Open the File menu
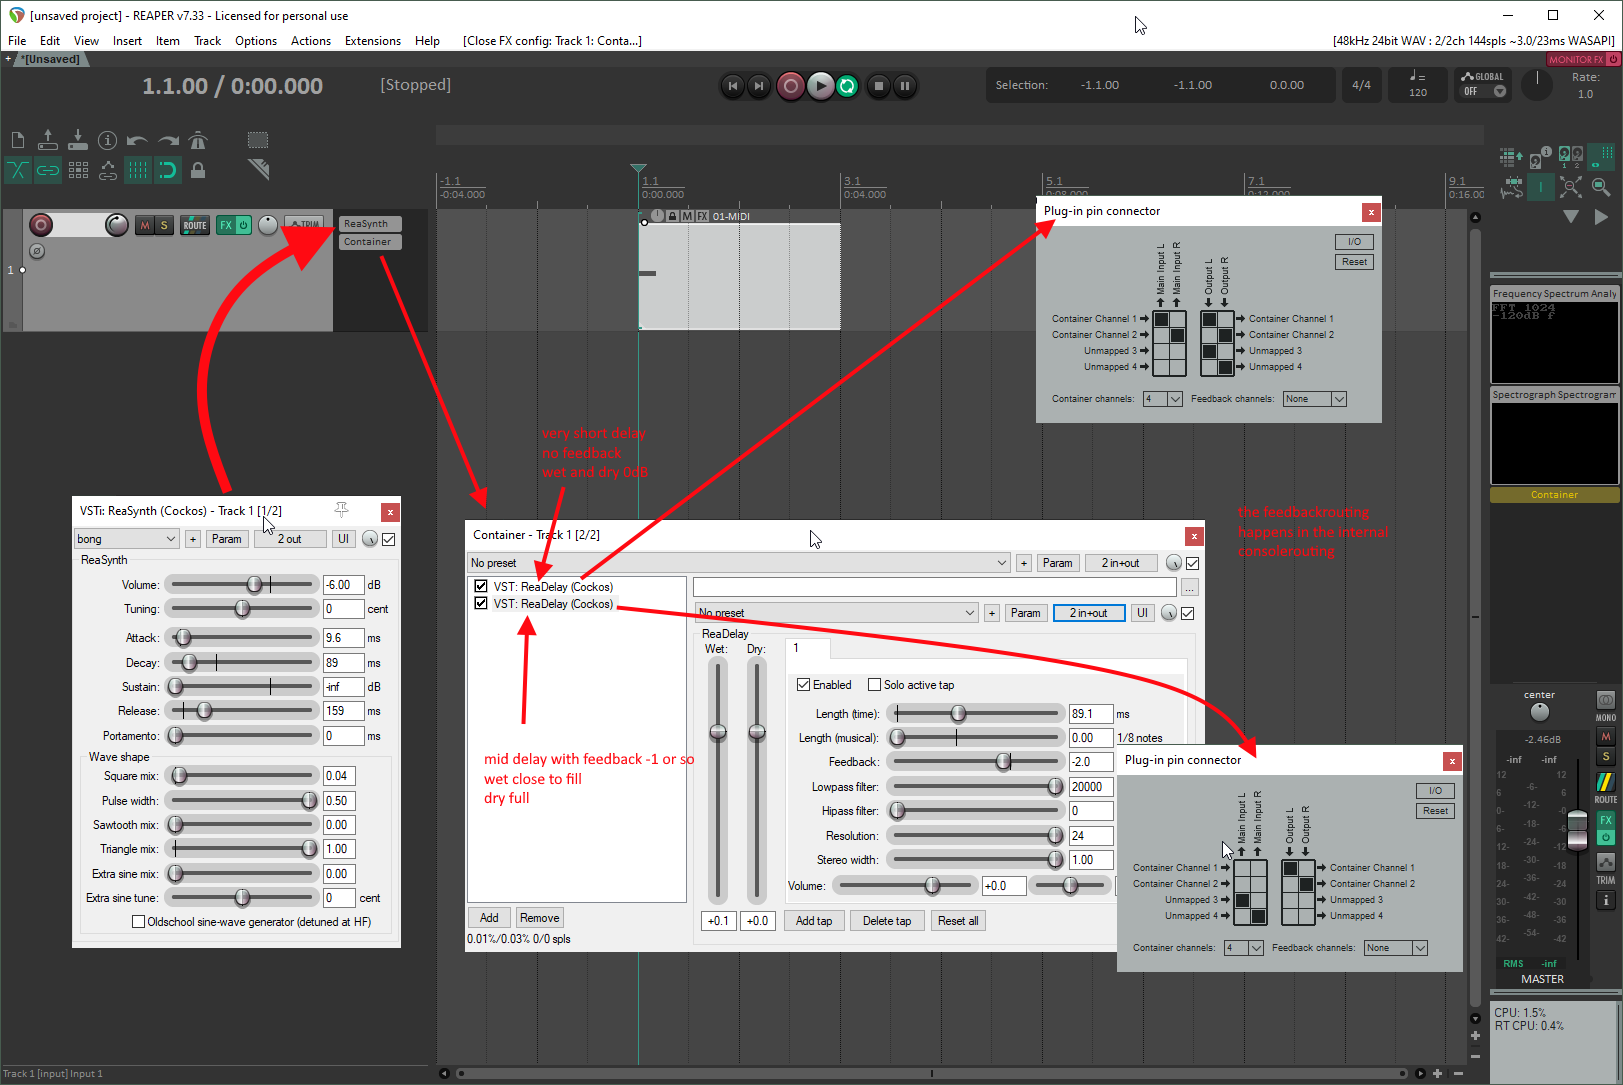The width and height of the screenshot is (1623, 1085). tap(17, 41)
